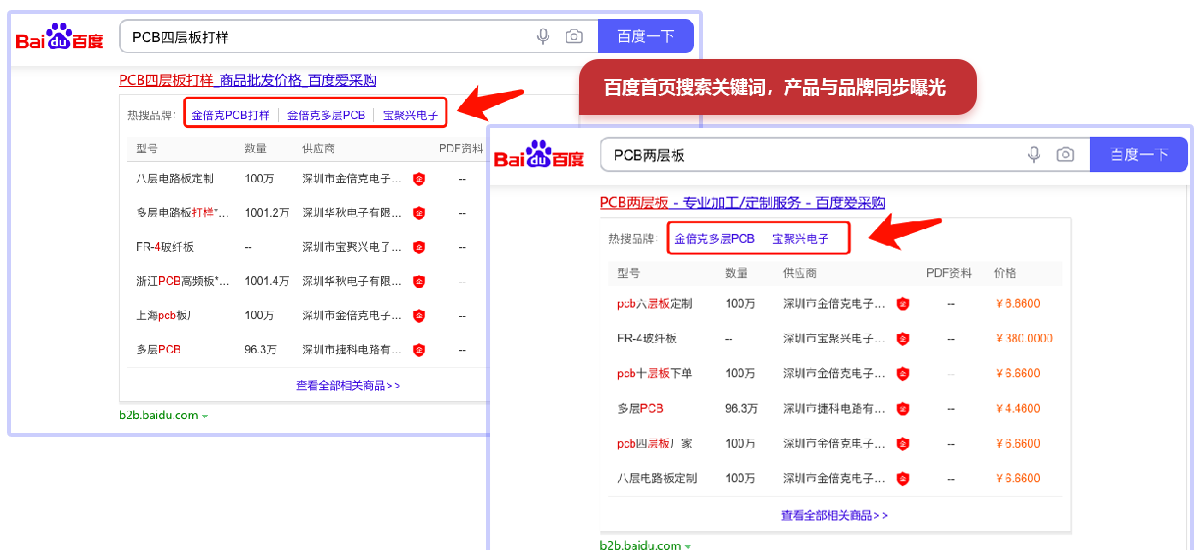This screenshot has width=1200, height=550.
Task: Open PCB四层板打样 商品批发价格 result title link
Action: [x=247, y=80]
